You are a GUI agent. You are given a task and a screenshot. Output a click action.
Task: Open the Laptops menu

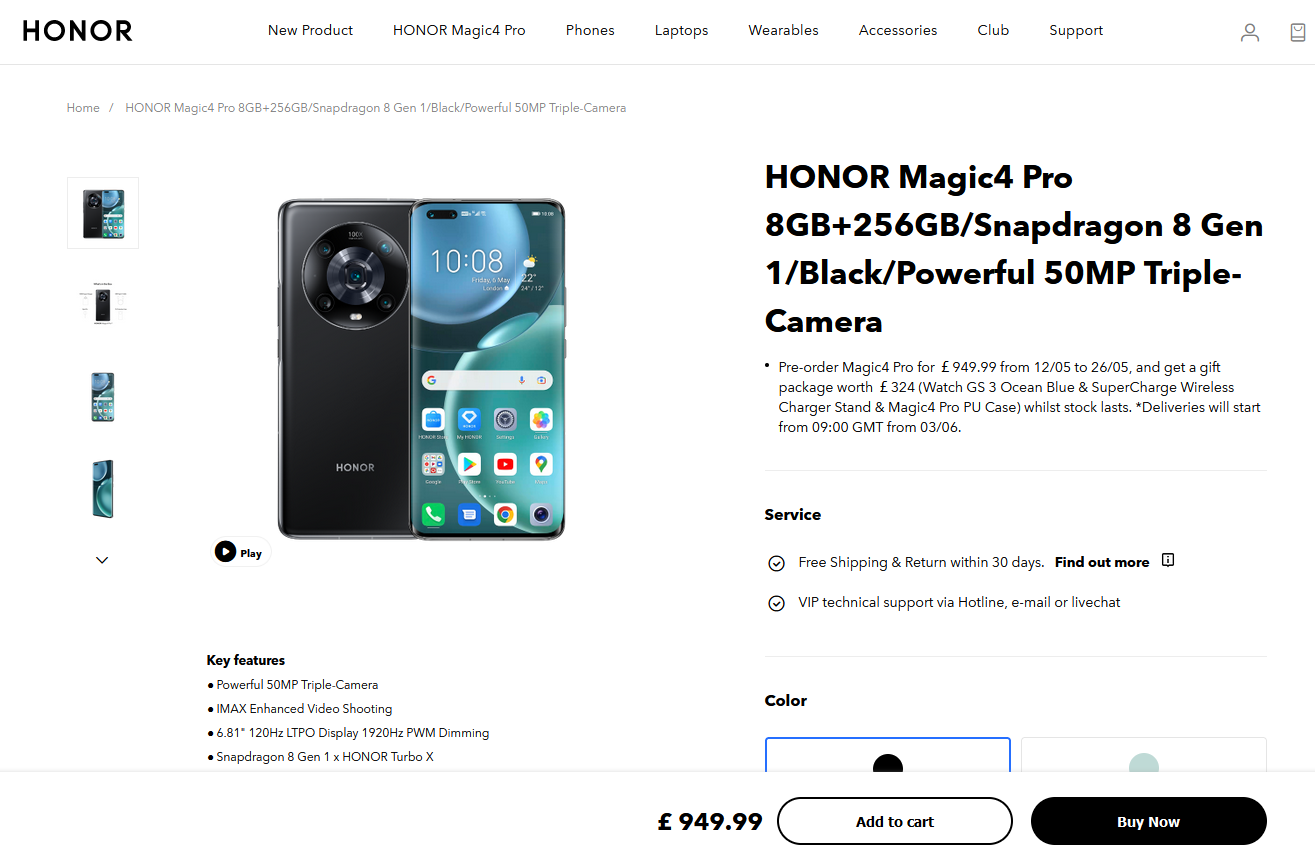tap(682, 30)
